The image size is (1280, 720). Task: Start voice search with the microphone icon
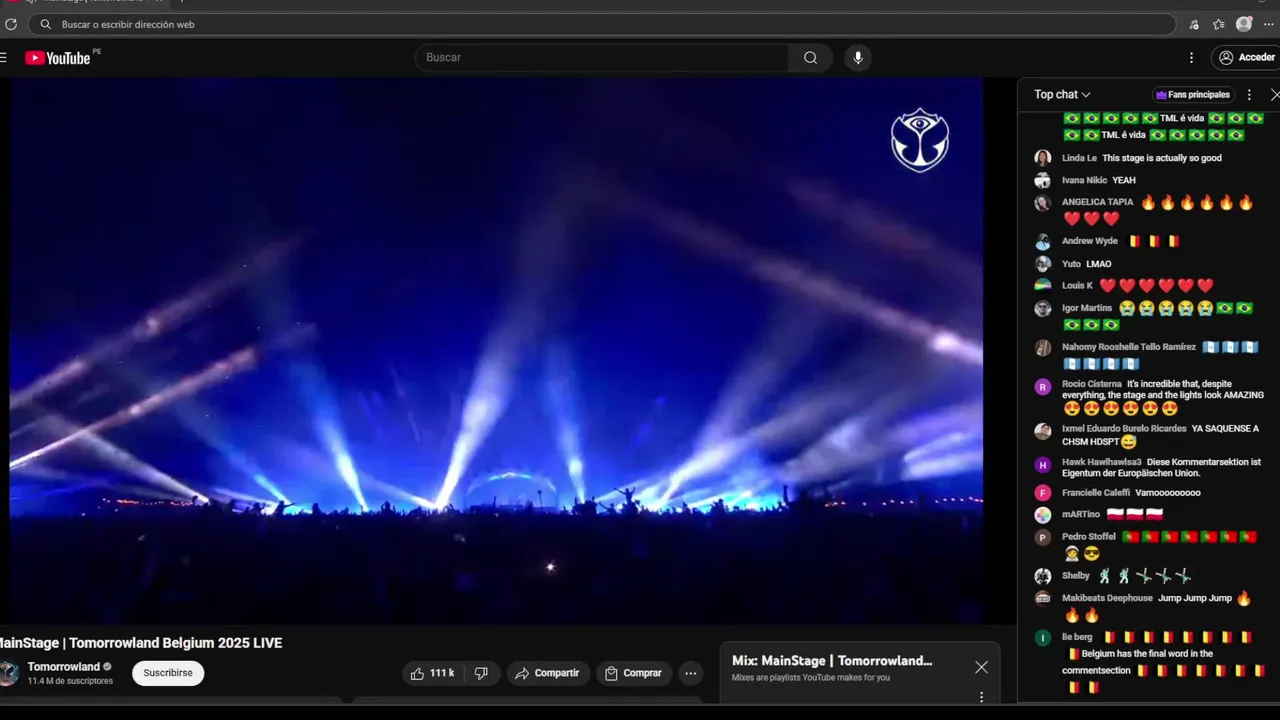click(857, 58)
